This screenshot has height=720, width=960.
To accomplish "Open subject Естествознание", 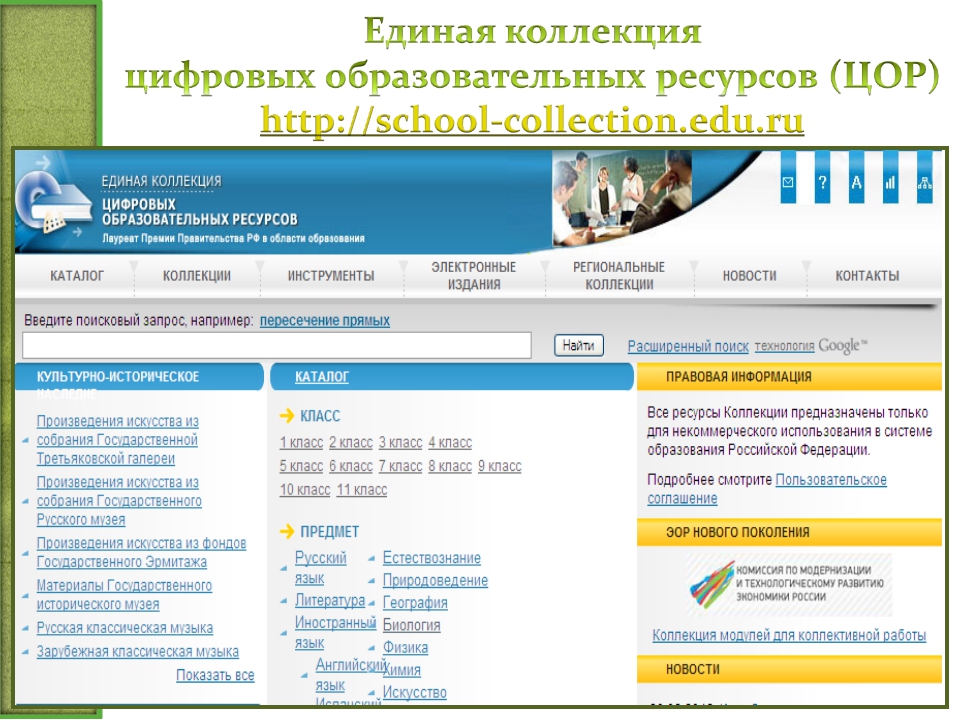I will 432,558.
